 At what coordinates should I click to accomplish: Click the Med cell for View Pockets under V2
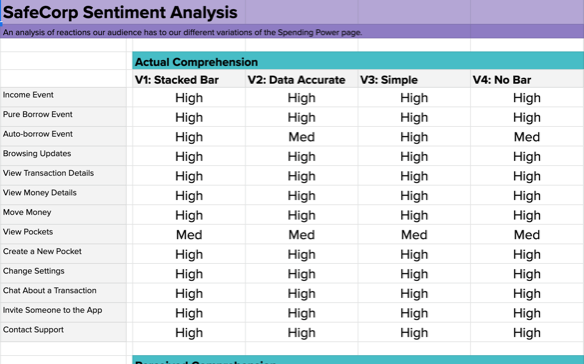tap(302, 235)
